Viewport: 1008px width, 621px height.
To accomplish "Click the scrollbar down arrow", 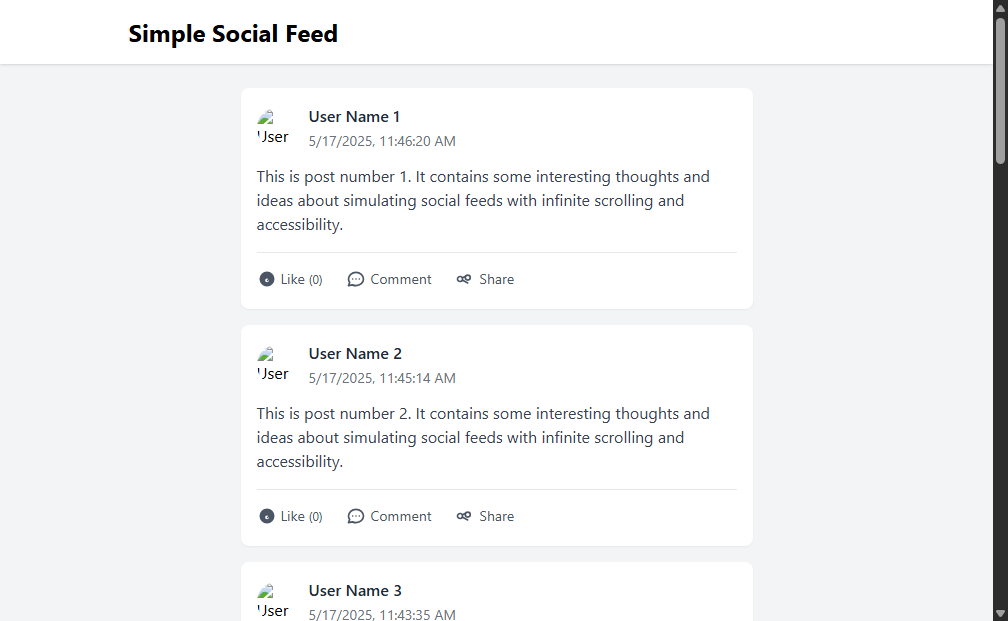I will click(1000, 614).
